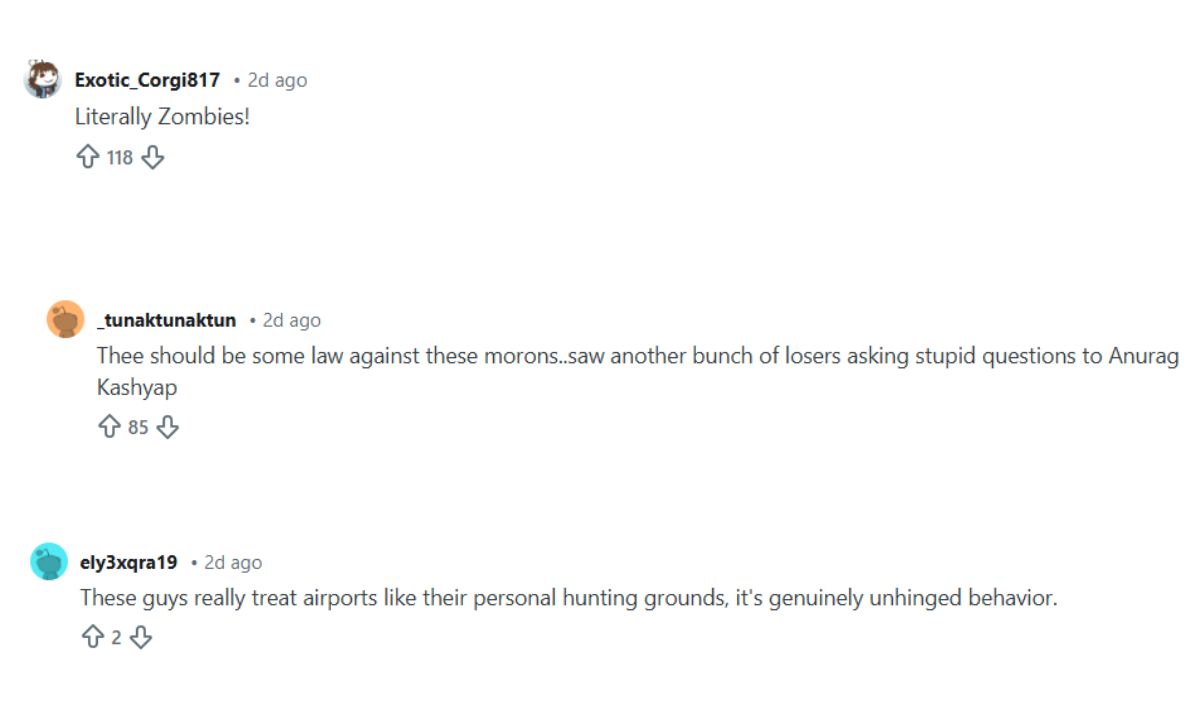Open the "2d ago" permalink beside _tunaktunaktun

tap(291, 320)
